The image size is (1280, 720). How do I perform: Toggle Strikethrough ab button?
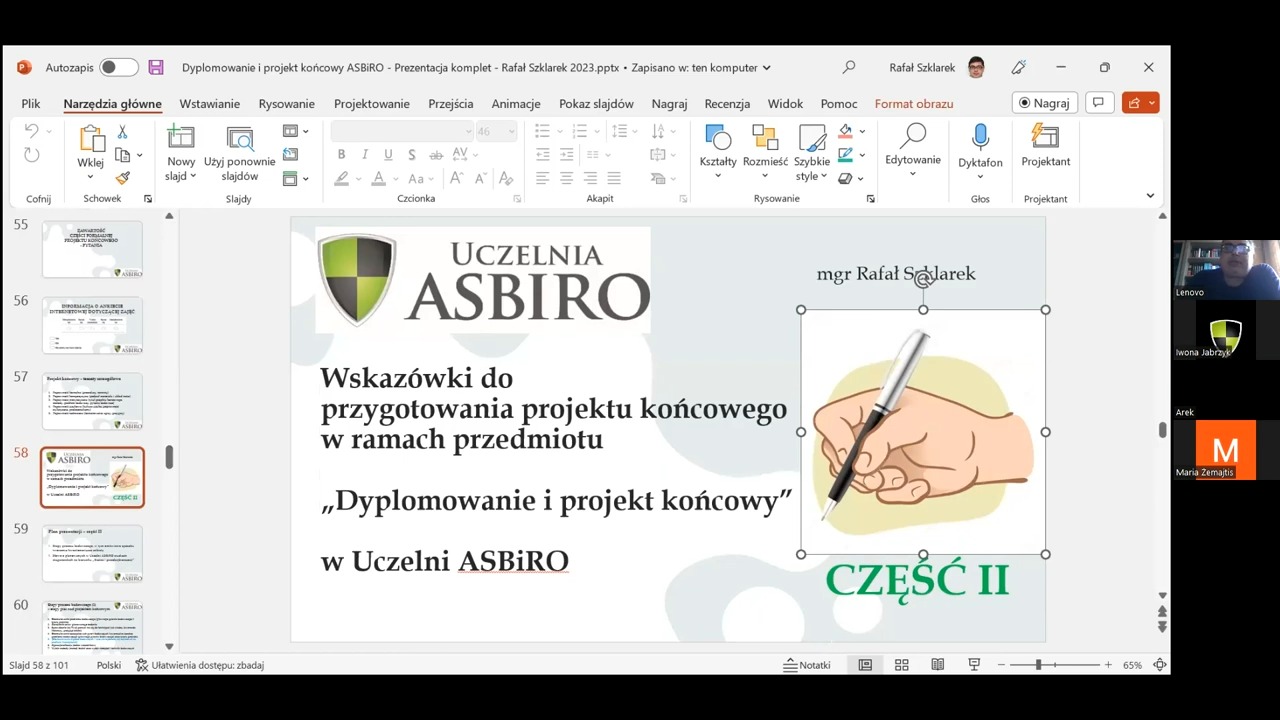[x=435, y=155]
